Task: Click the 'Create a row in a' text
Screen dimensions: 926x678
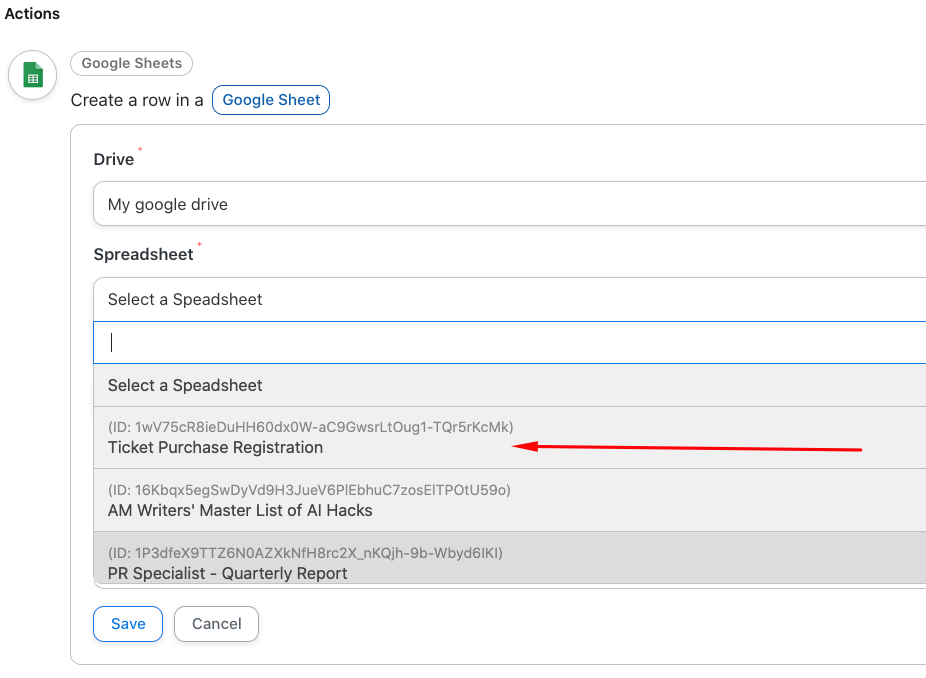Action: tap(137, 100)
